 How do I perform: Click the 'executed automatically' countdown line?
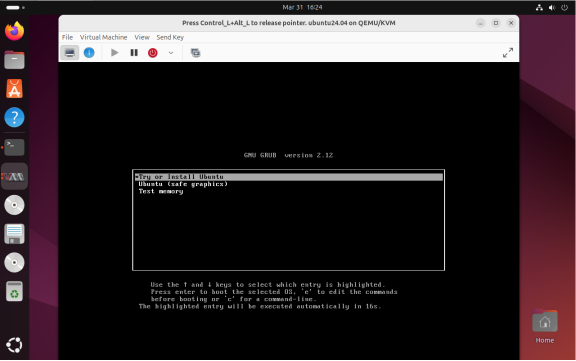(260, 306)
